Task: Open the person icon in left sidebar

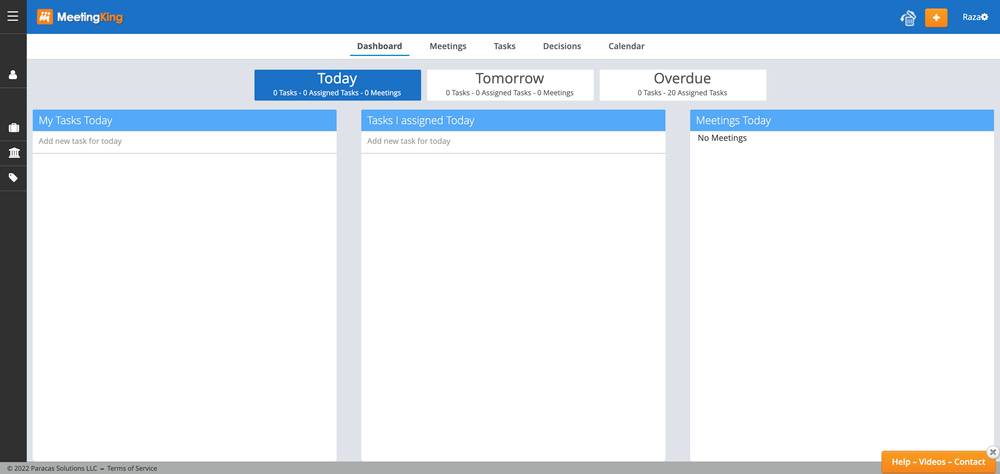Action: pyautogui.click(x=13, y=75)
